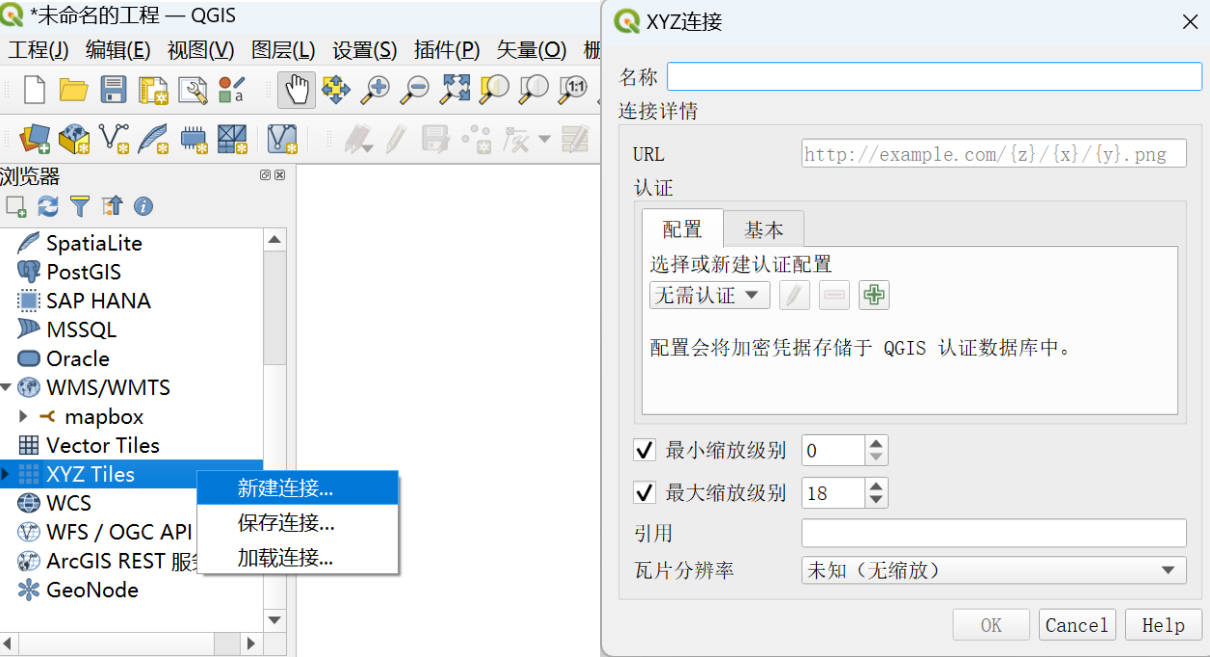Open a project with the folder icon

74,89
